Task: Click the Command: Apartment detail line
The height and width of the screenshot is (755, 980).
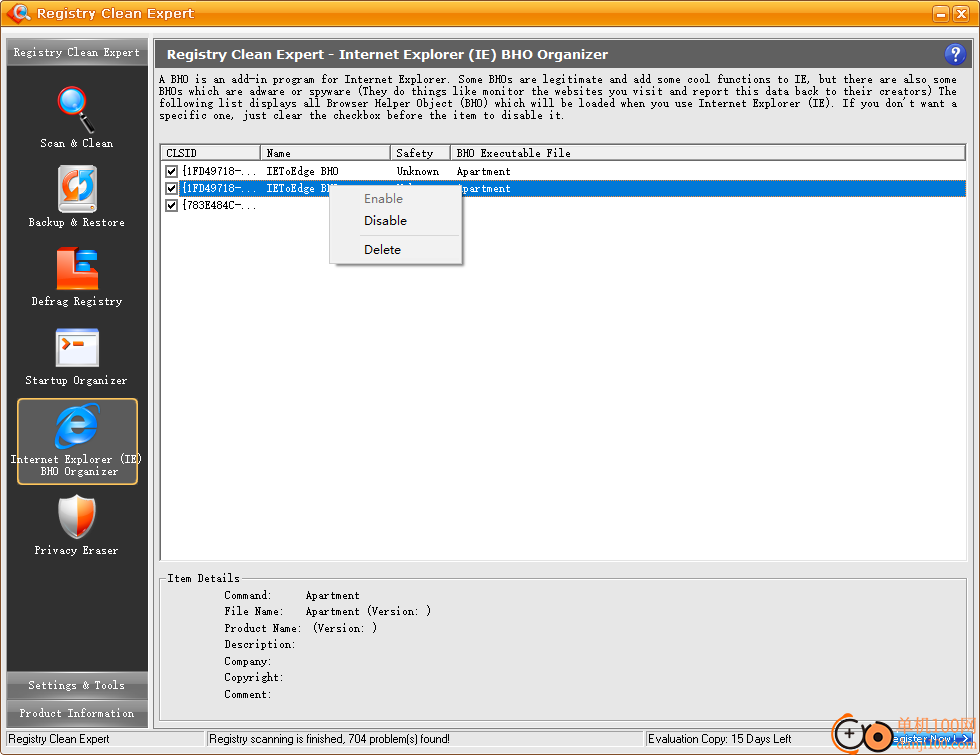Action: pyautogui.click(x=292, y=595)
